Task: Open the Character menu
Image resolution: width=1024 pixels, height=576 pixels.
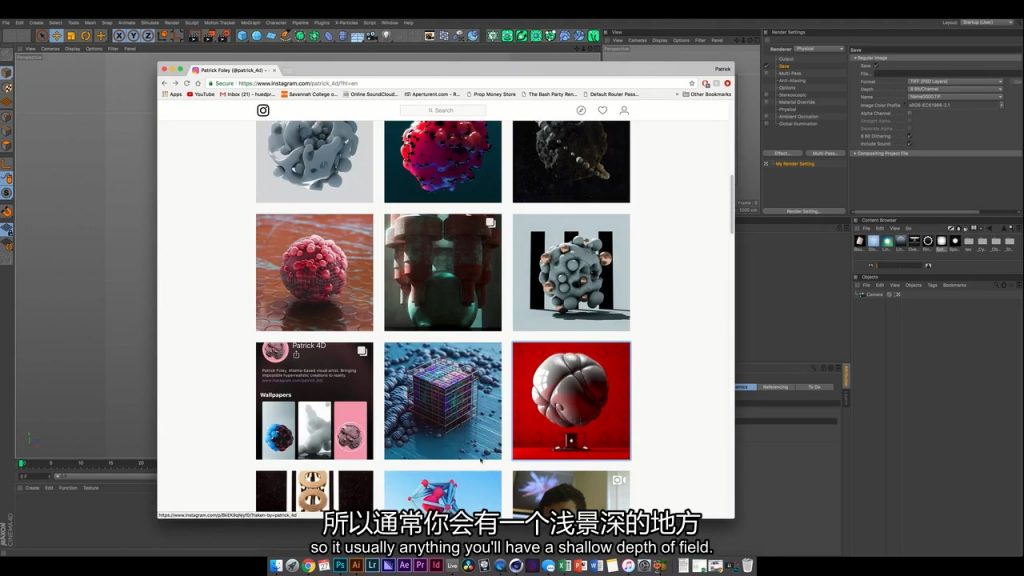Action: [x=276, y=23]
